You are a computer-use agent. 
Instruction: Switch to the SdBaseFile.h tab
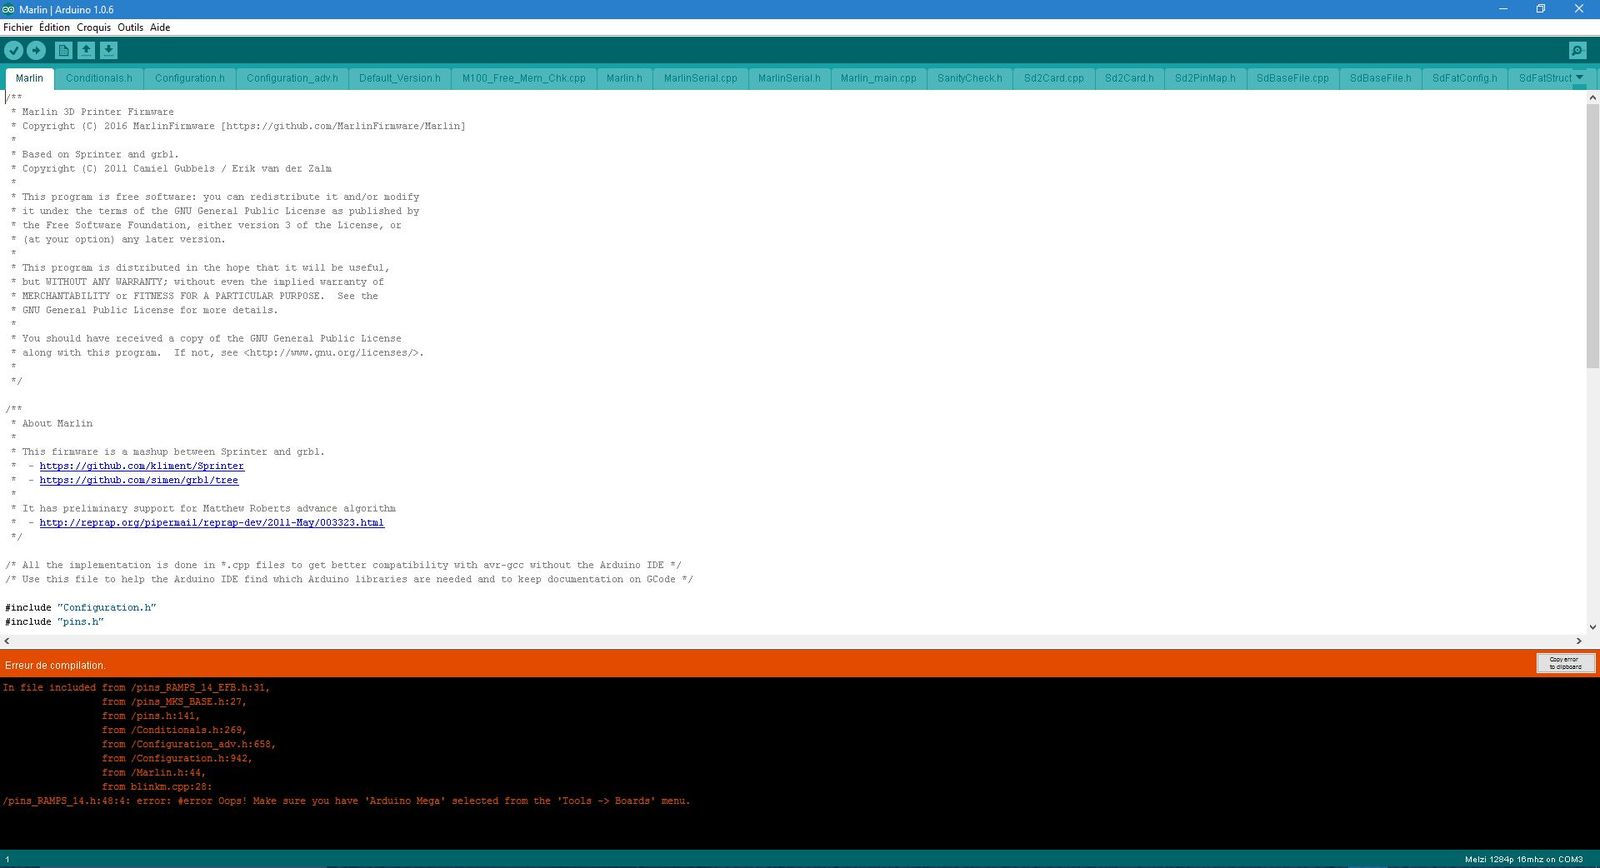click(1381, 78)
